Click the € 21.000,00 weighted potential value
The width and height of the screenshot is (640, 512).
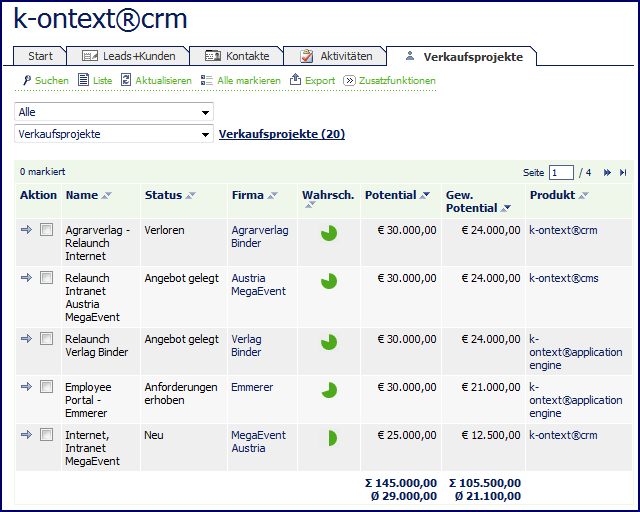pyautogui.click(x=491, y=387)
